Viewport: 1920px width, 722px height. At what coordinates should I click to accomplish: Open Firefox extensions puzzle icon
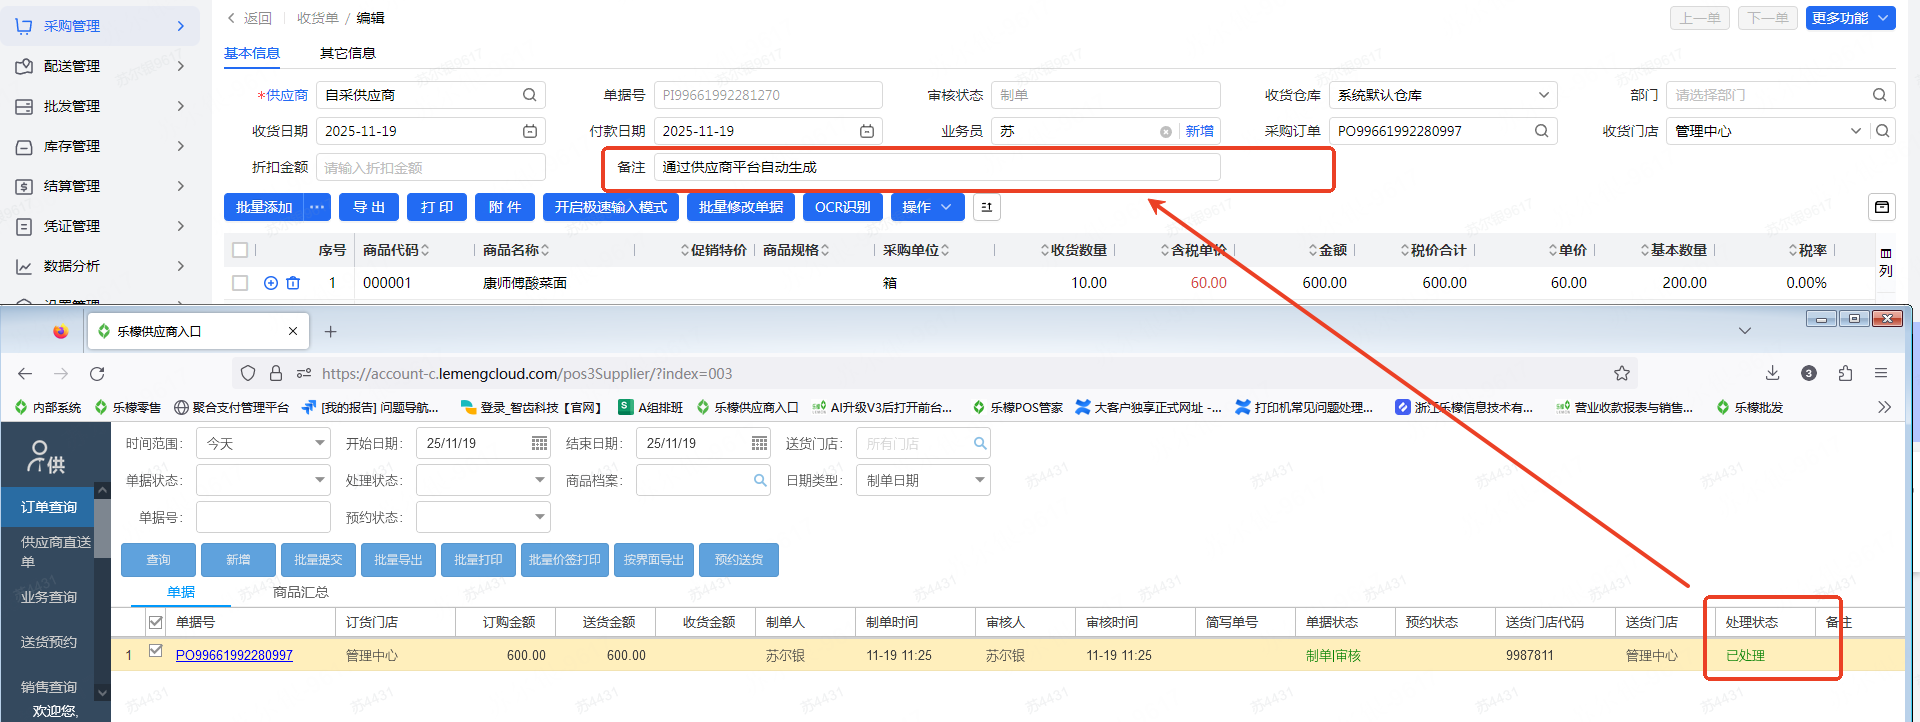(1845, 373)
